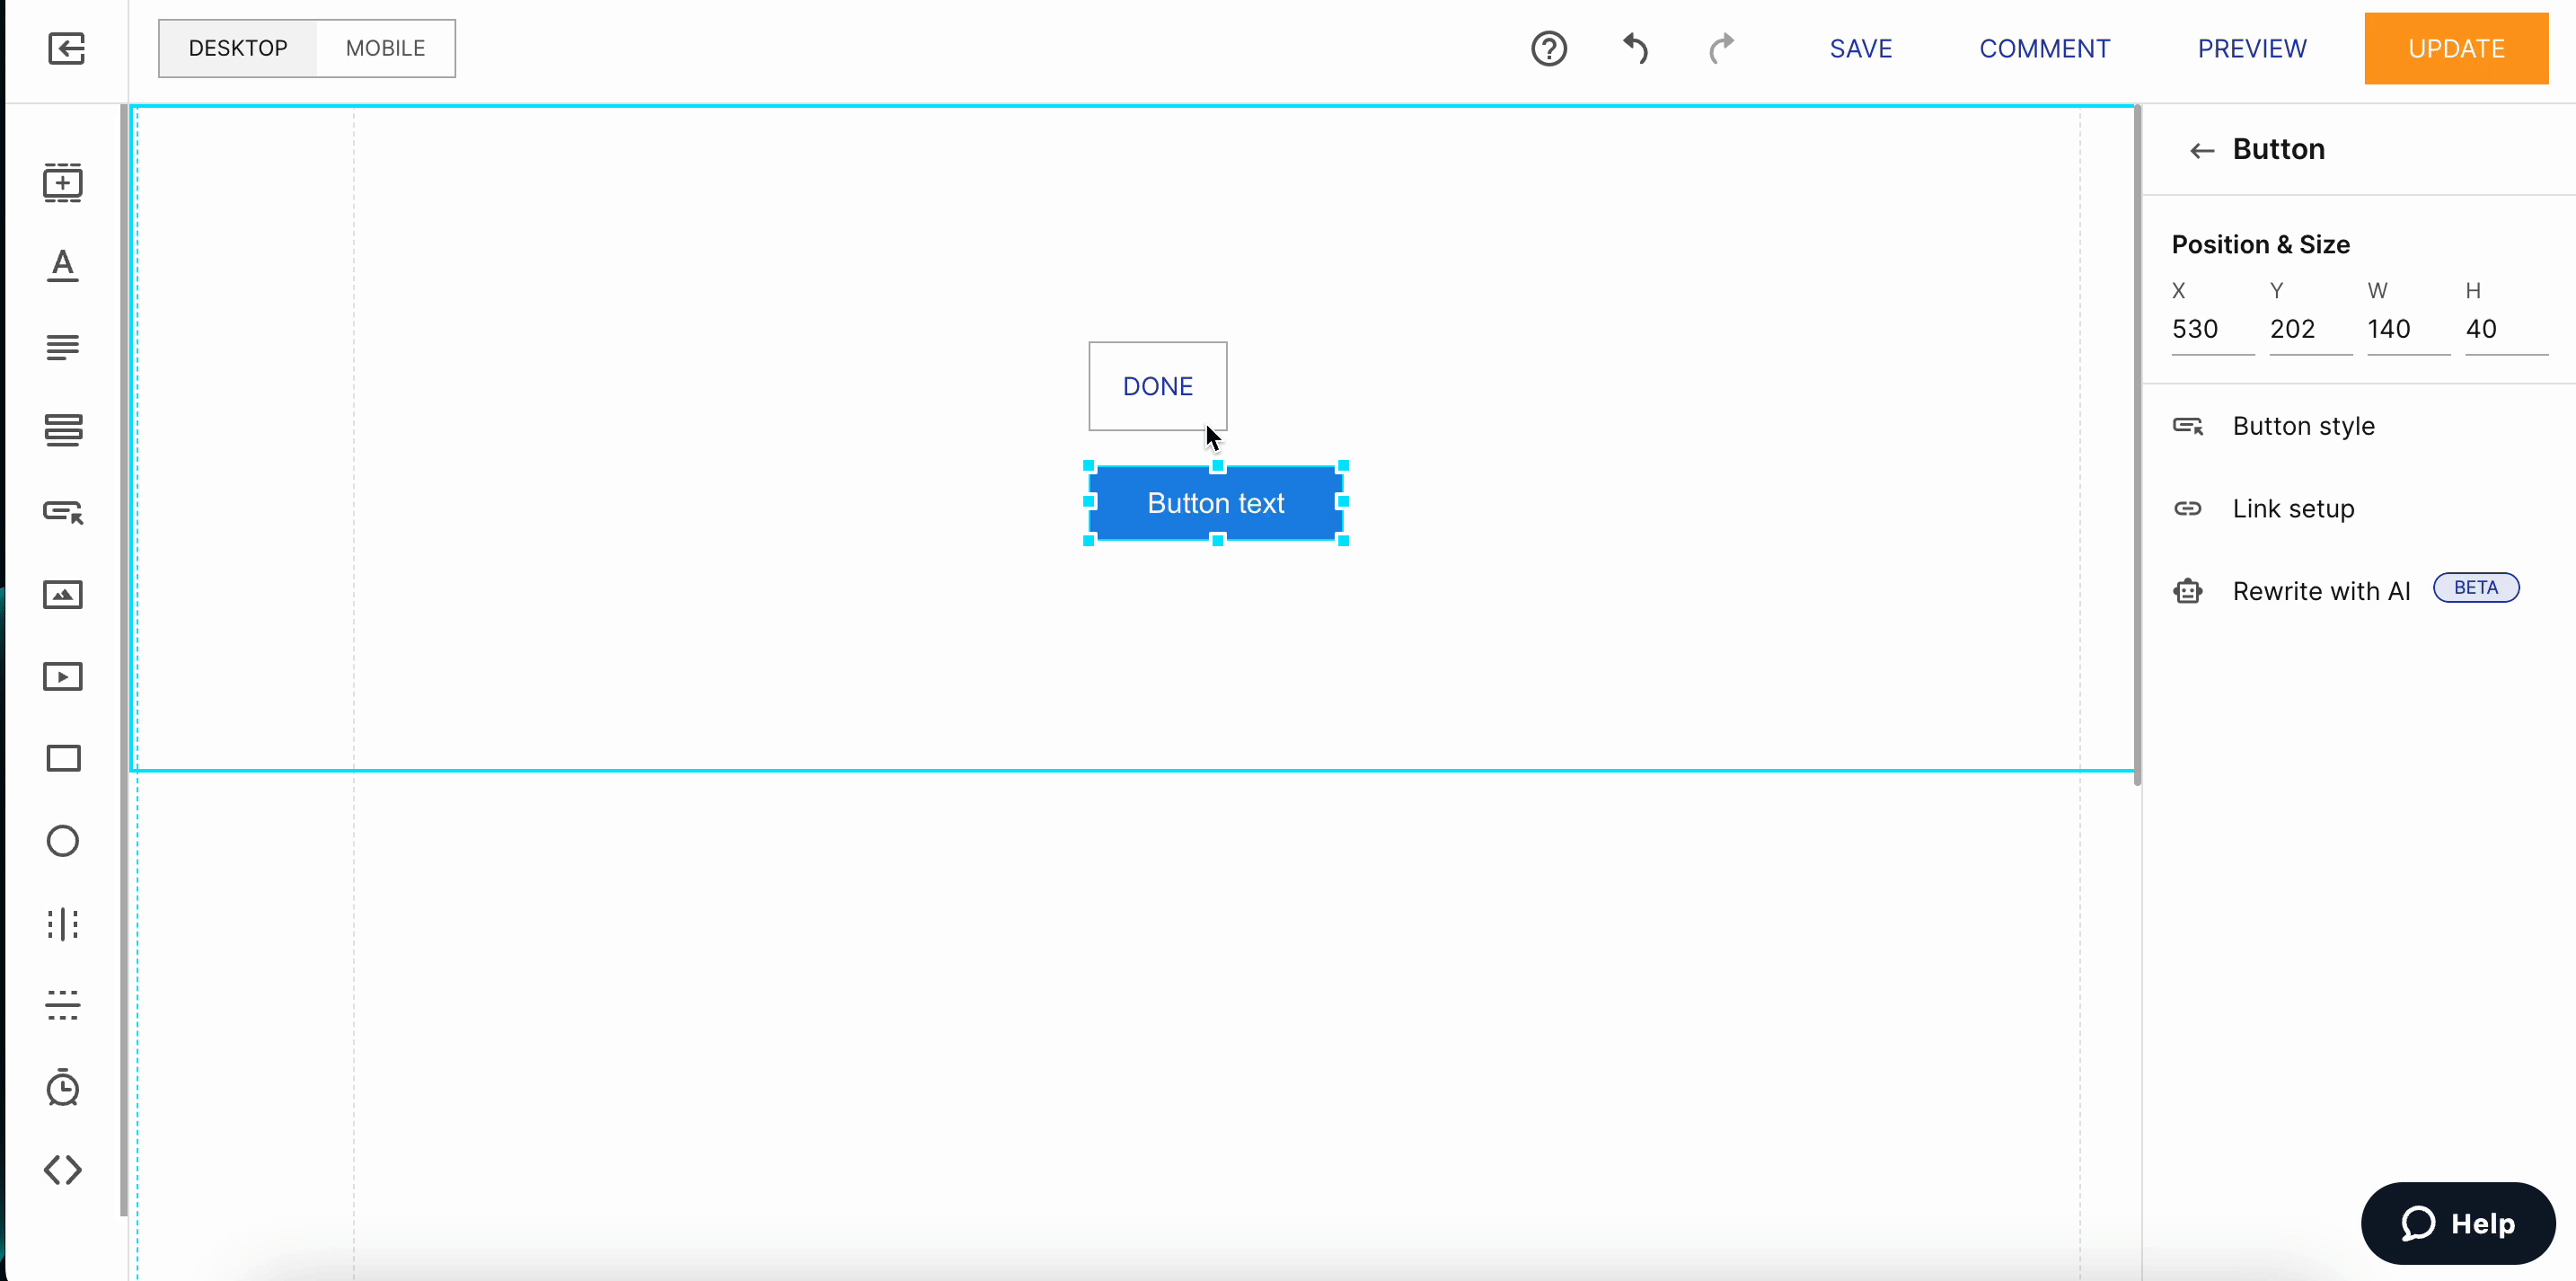Open the Button style settings
2576x1281 pixels.
tap(2303, 426)
